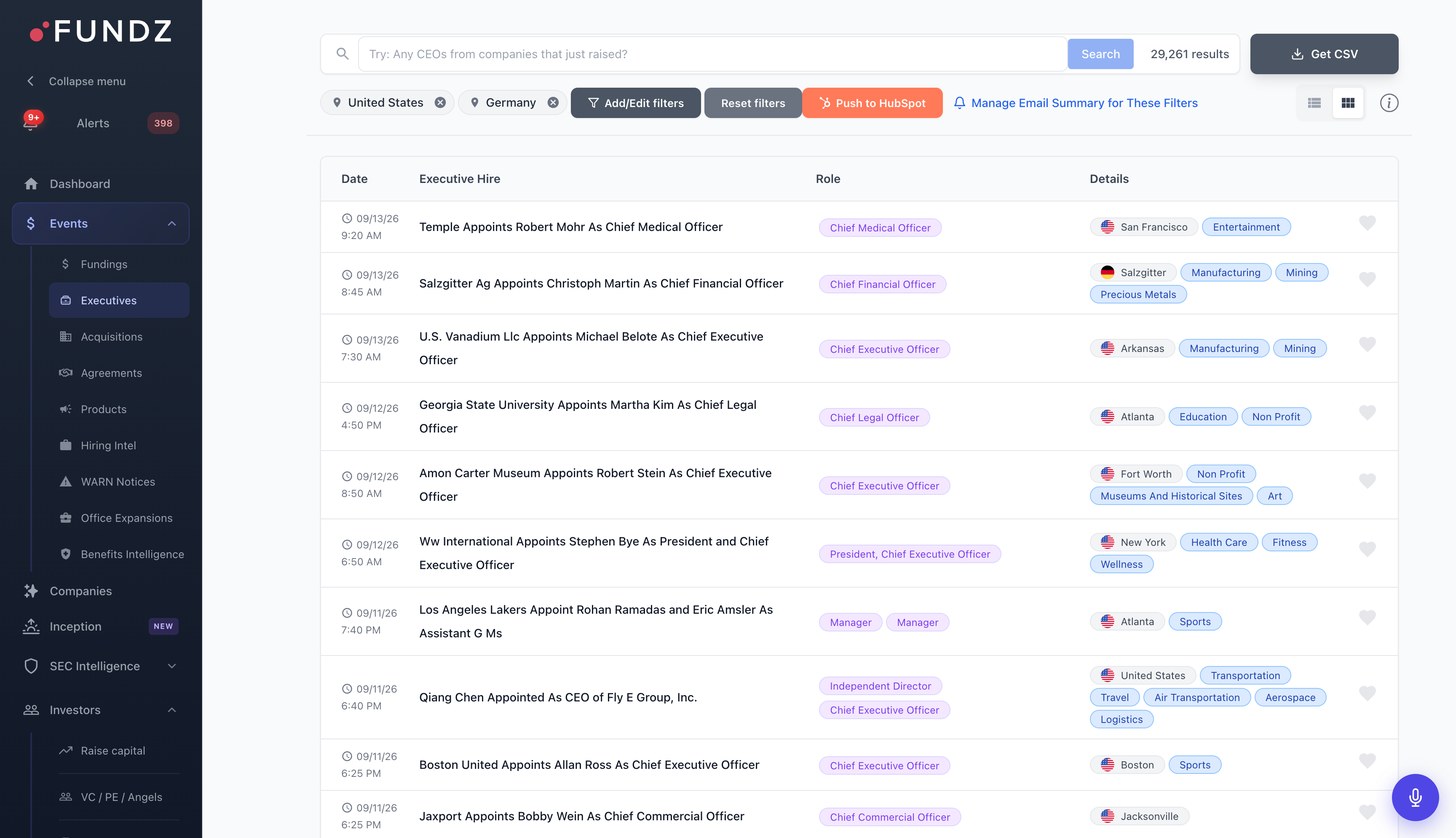Download results with Get CSV
This screenshot has height=838, width=1456.
pyautogui.click(x=1324, y=54)
